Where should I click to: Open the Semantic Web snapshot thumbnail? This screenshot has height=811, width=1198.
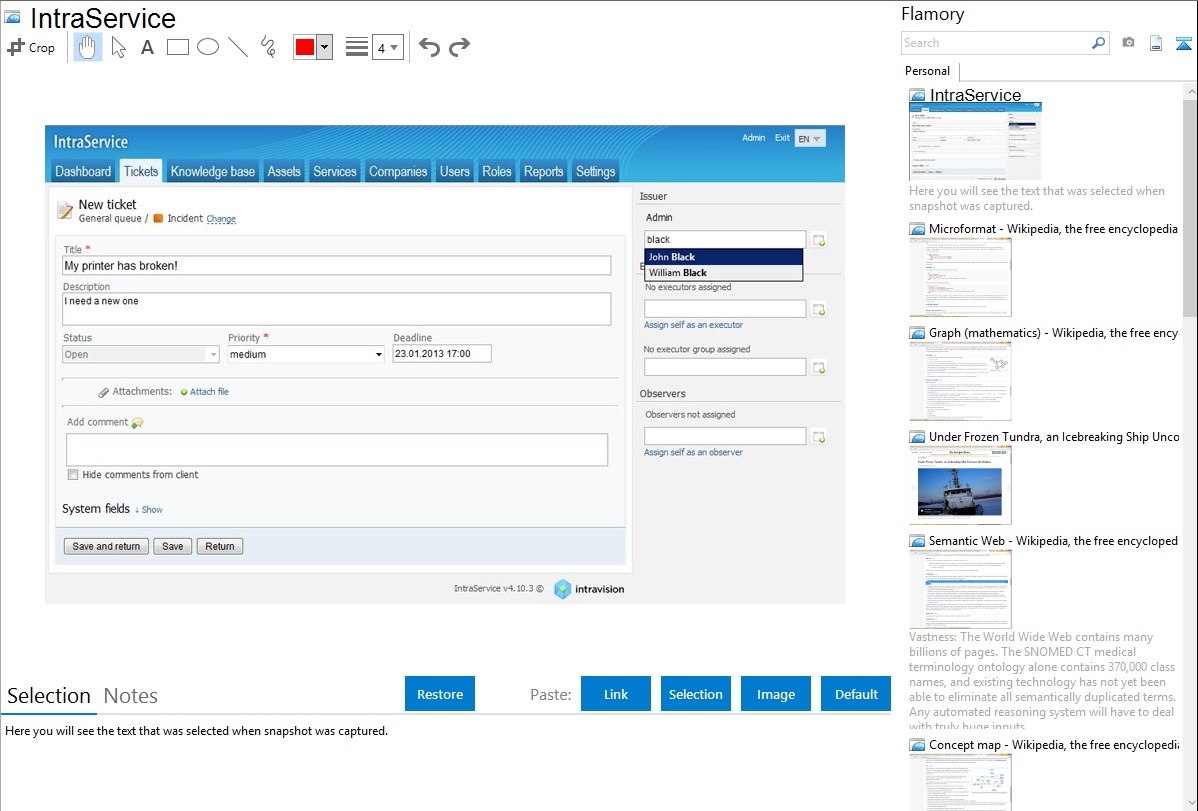960,588
